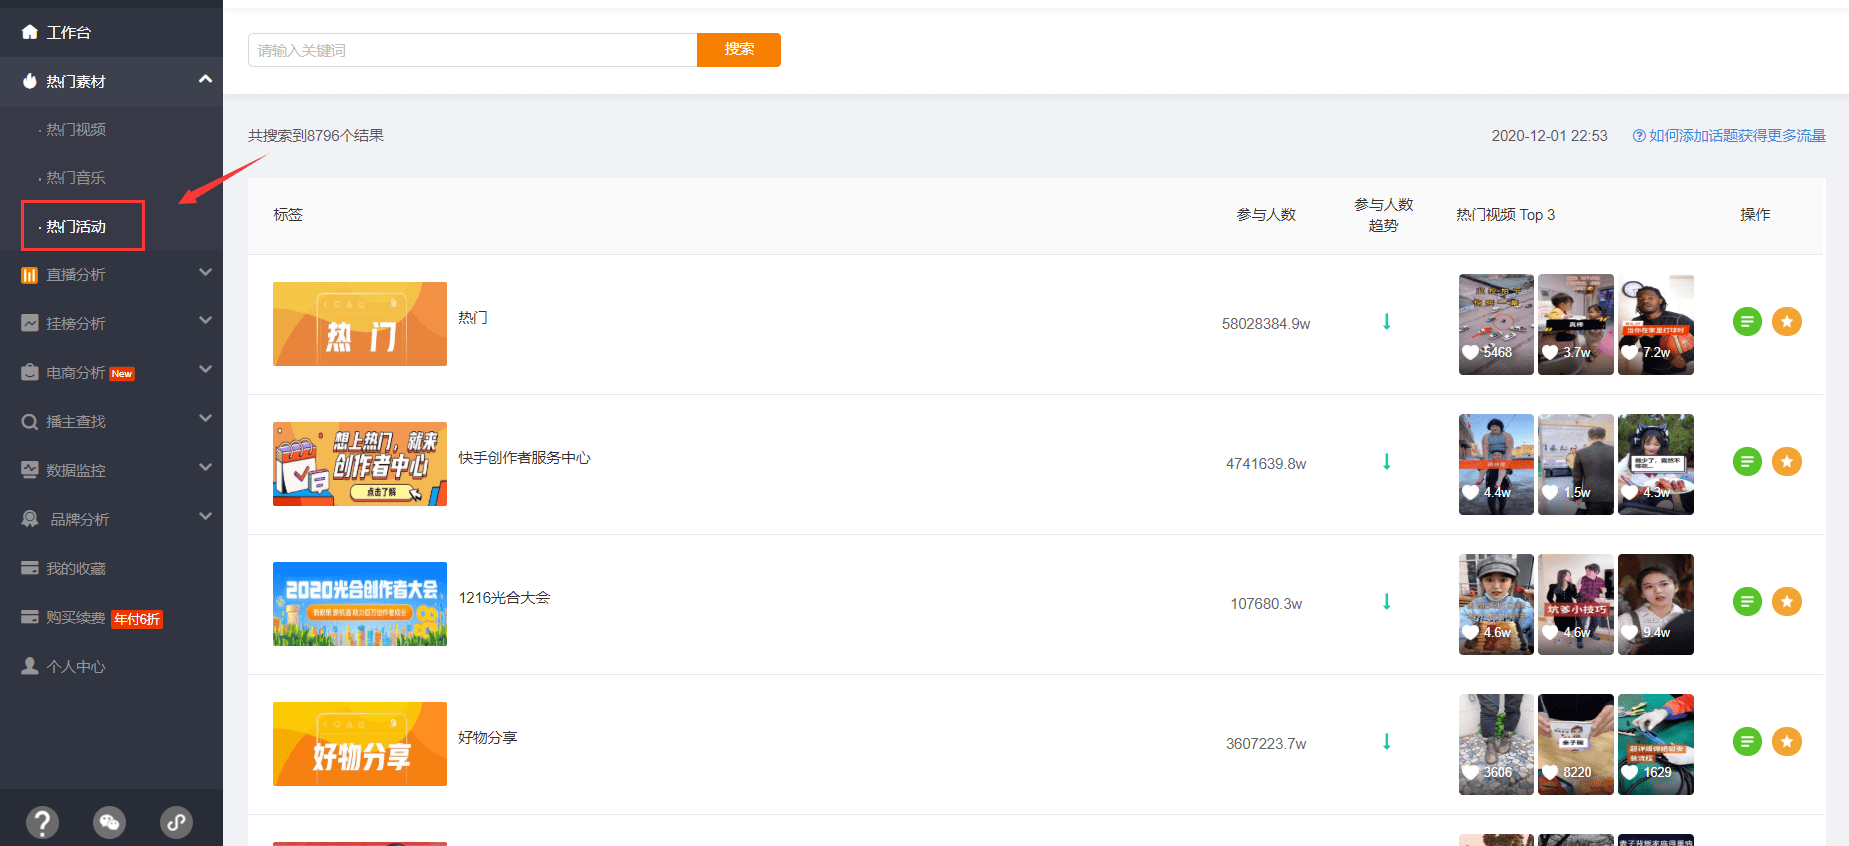Open 热门音乐 submenu item
1849x846 pixels.
(76, 178)
